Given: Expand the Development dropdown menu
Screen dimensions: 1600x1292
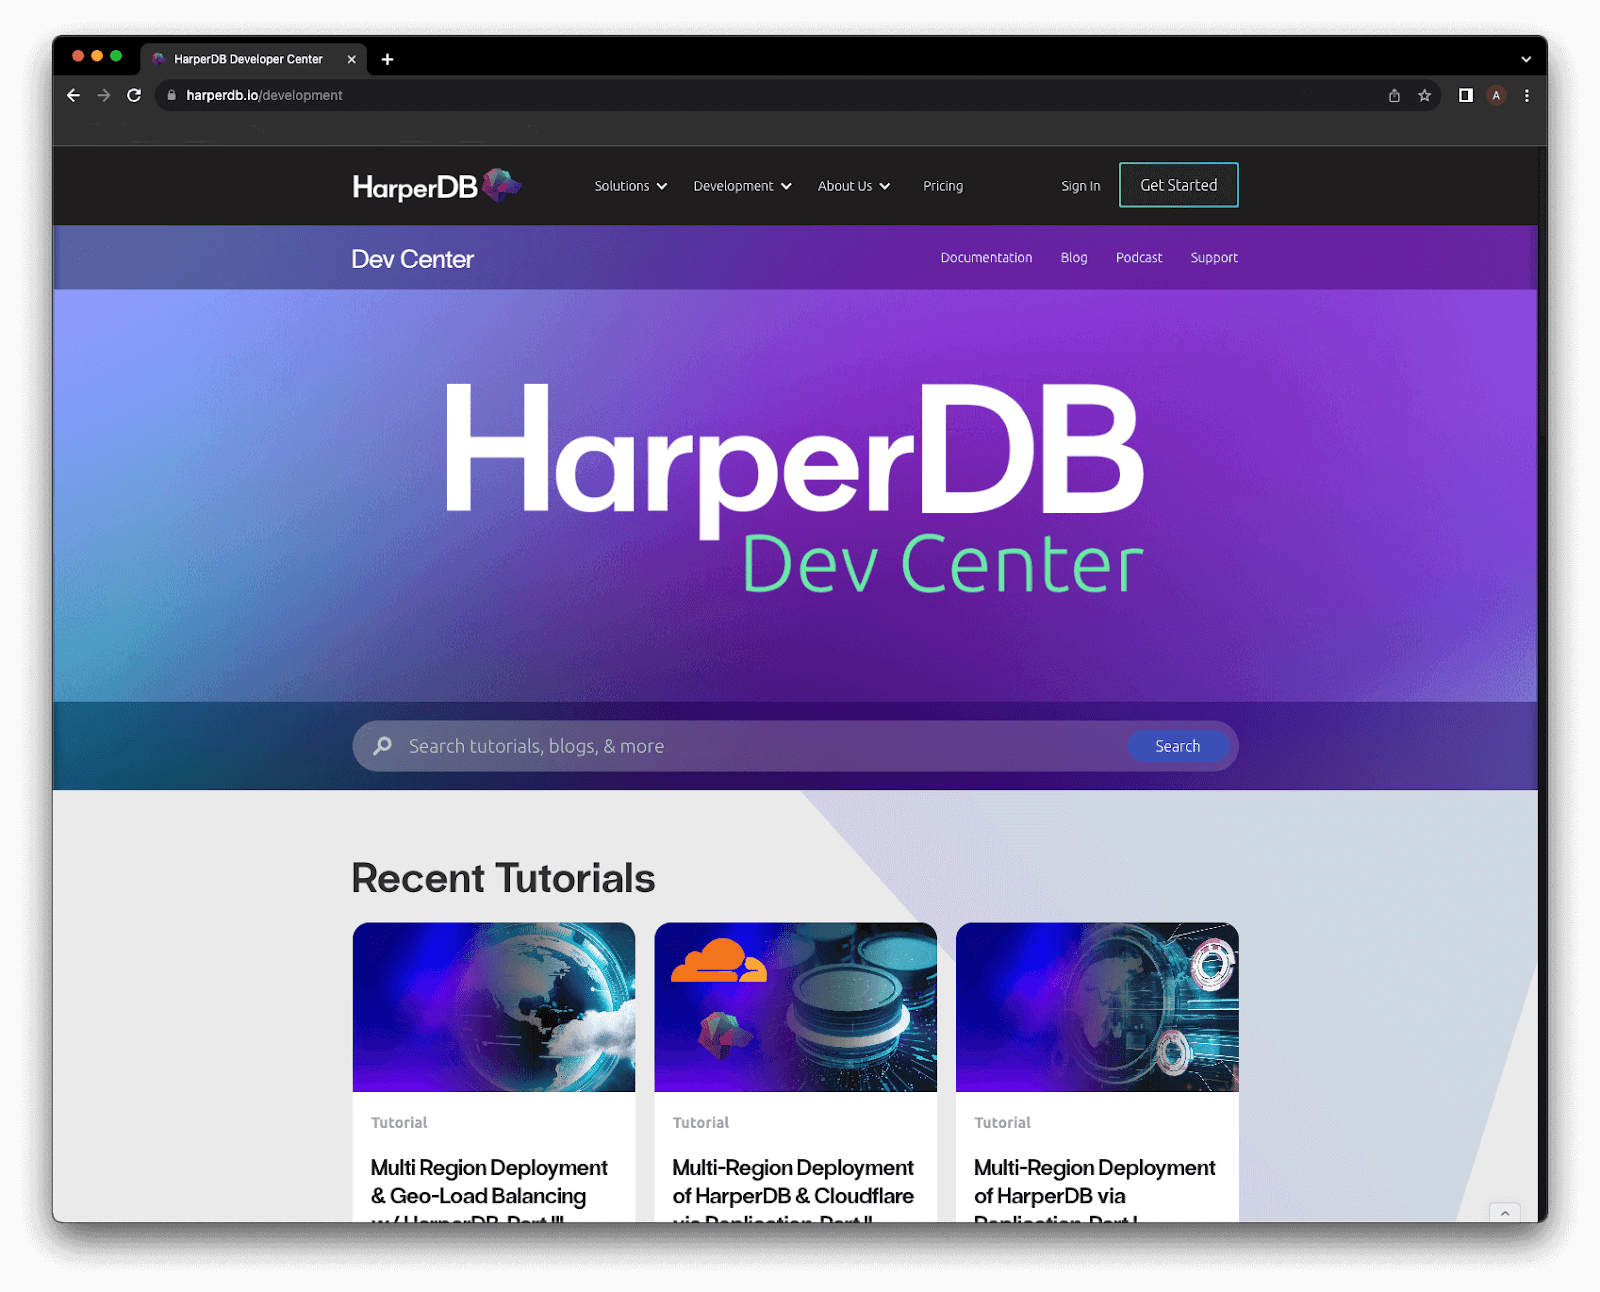Looking at the screenshot, I should (743, 186).
